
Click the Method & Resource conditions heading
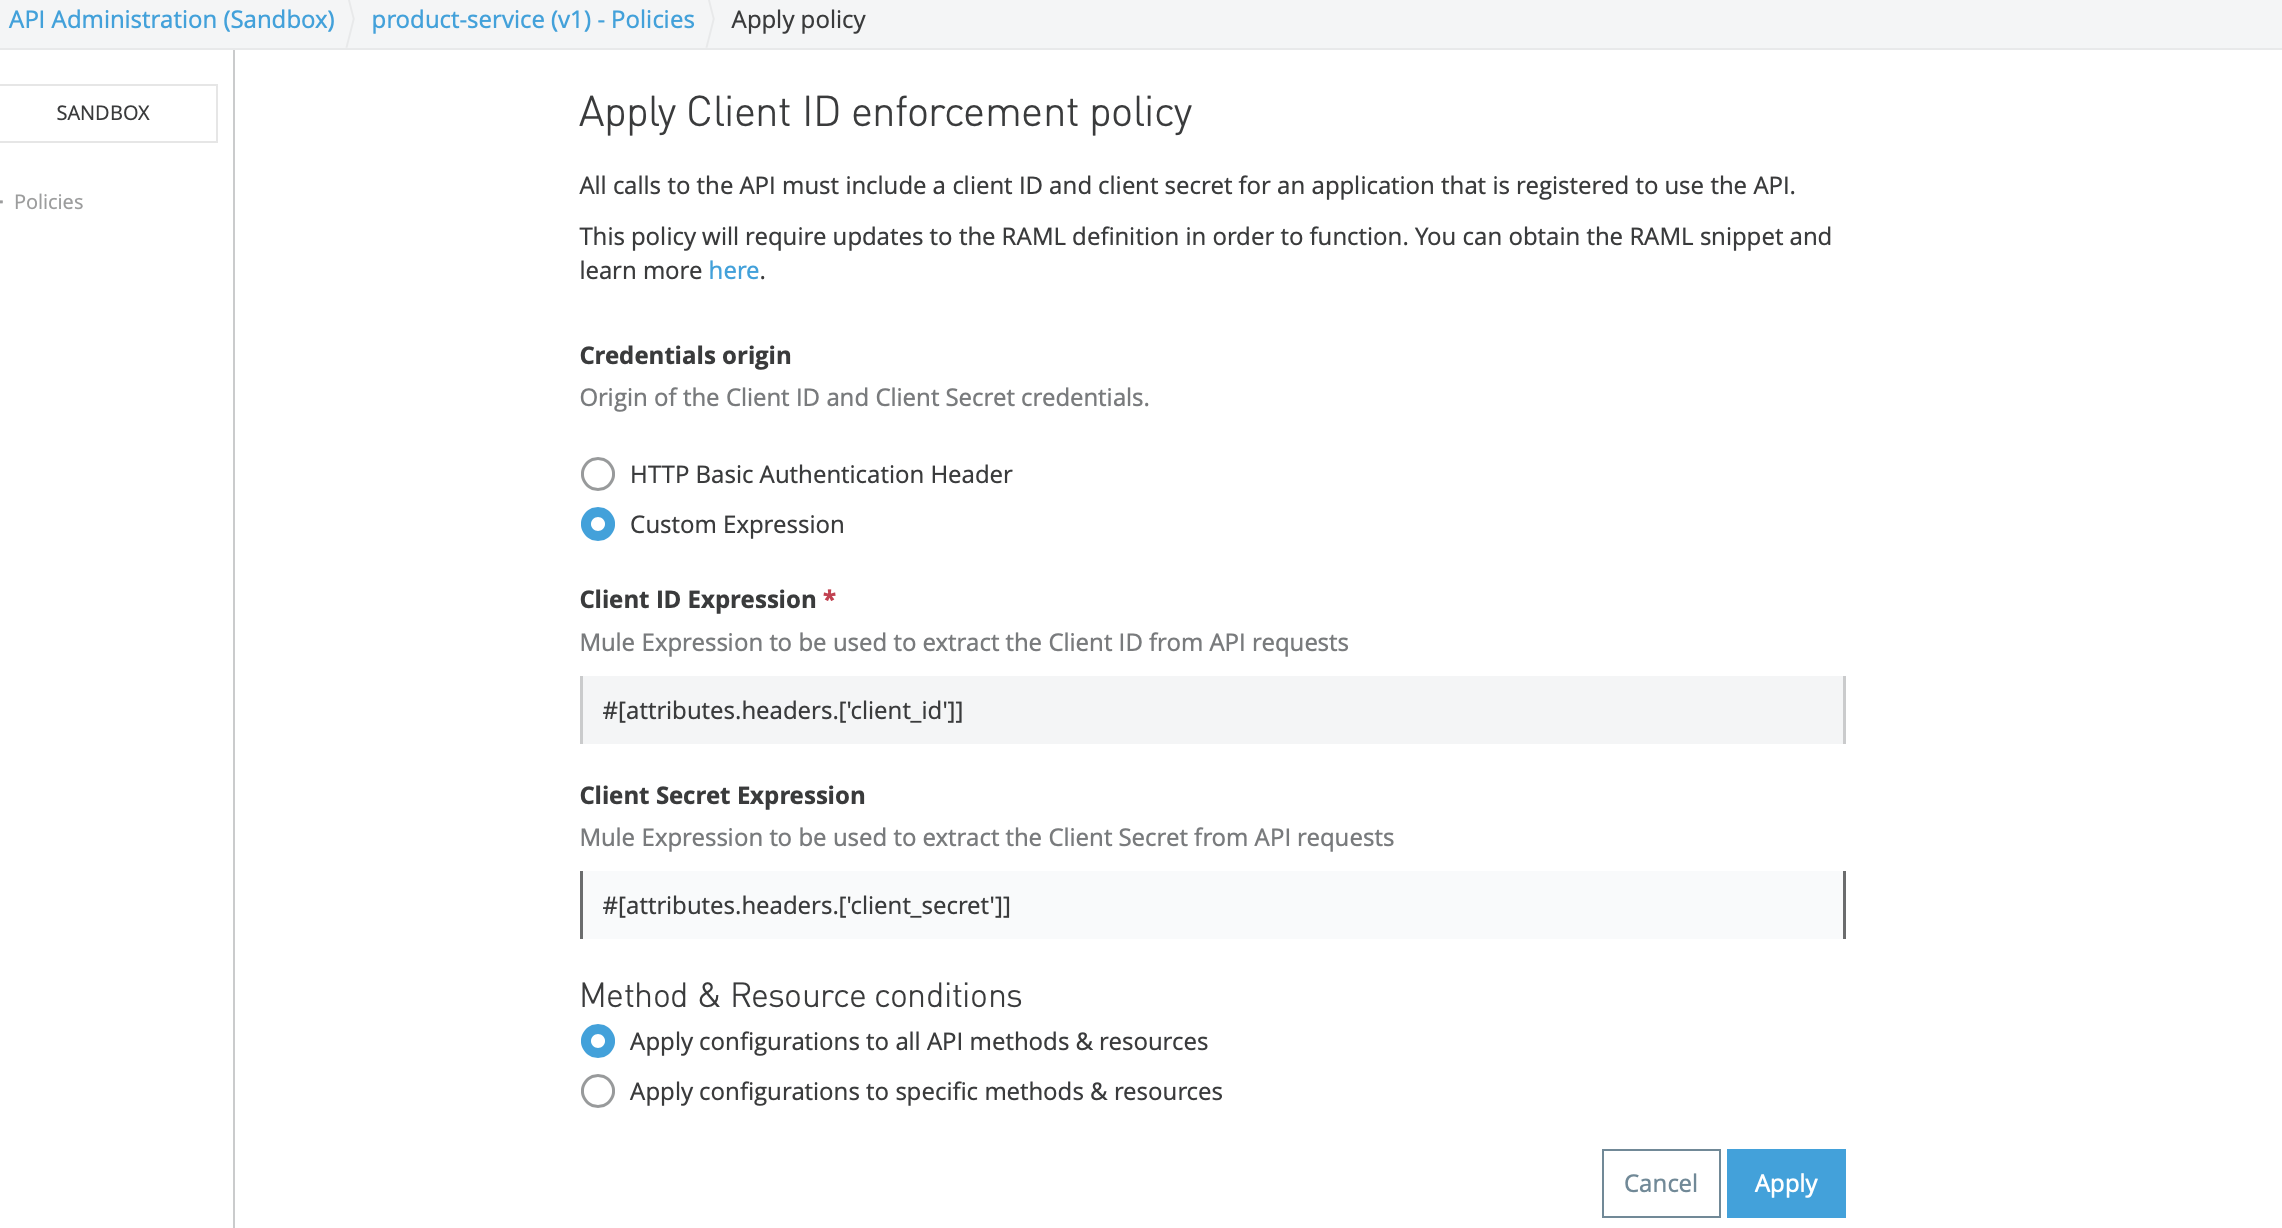(800, 995)
